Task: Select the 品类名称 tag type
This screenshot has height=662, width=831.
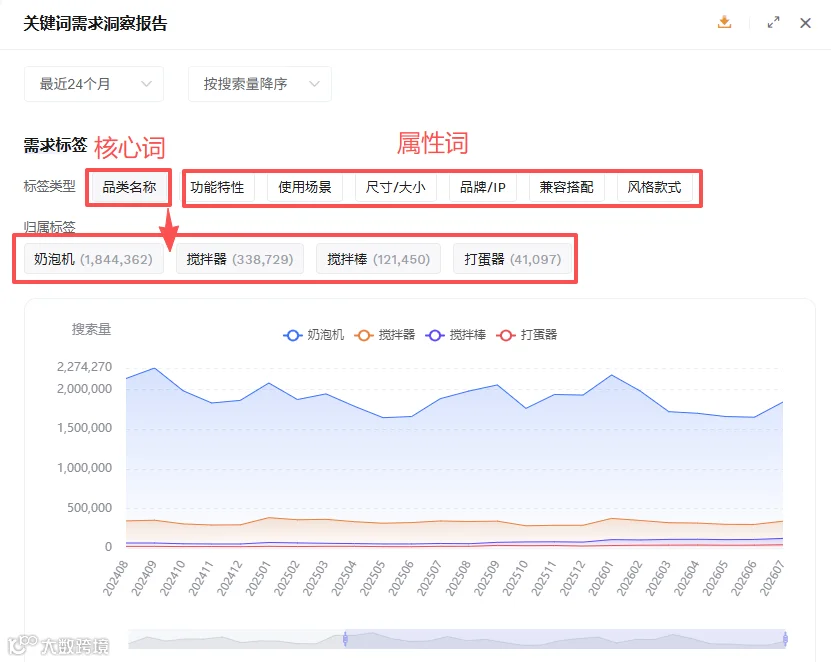Action: (129, 187)
